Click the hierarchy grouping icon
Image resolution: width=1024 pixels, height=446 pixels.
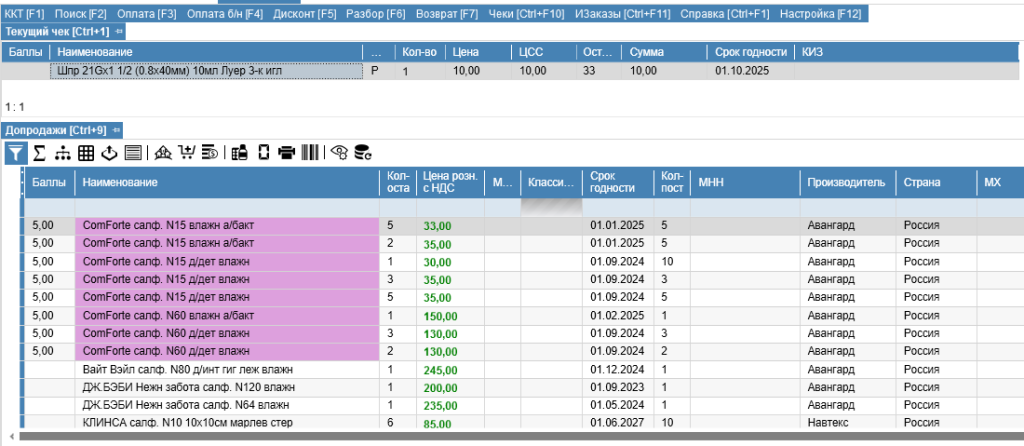(63, 153)
